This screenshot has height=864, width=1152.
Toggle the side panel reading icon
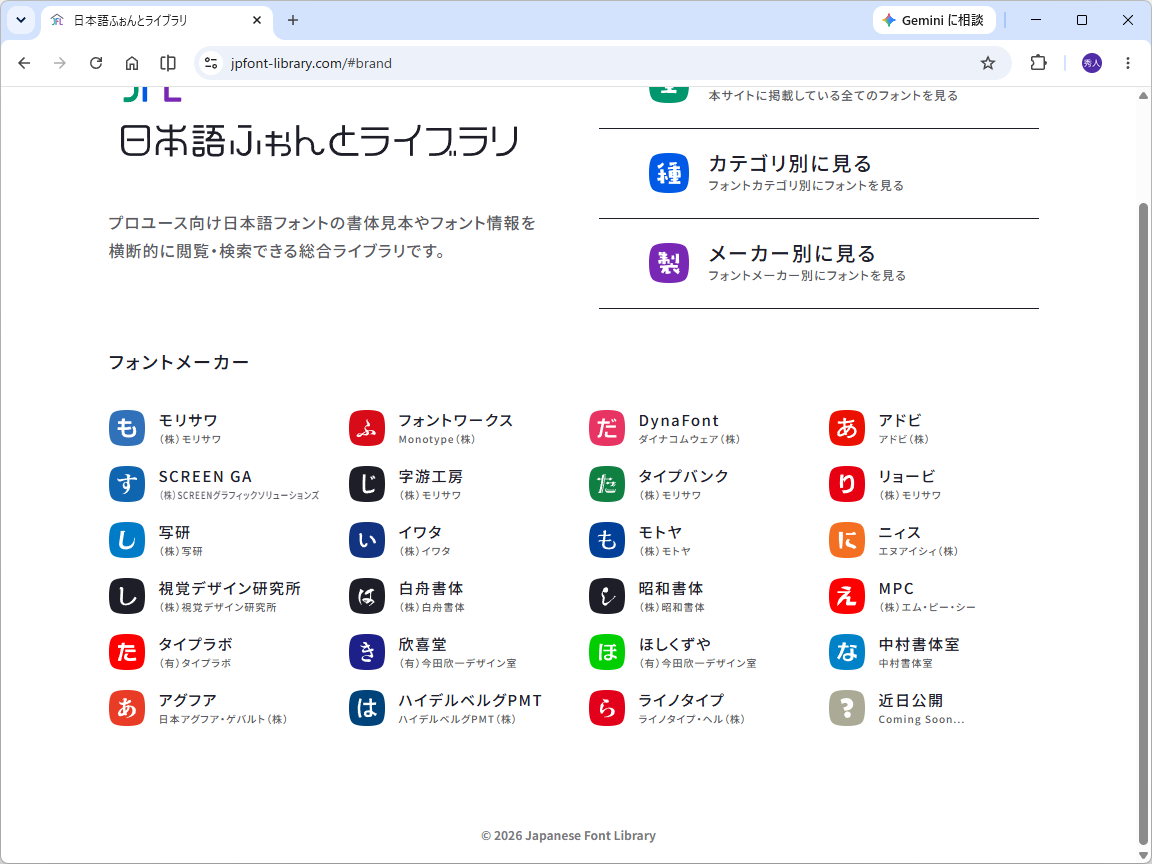tap(168, 63)
